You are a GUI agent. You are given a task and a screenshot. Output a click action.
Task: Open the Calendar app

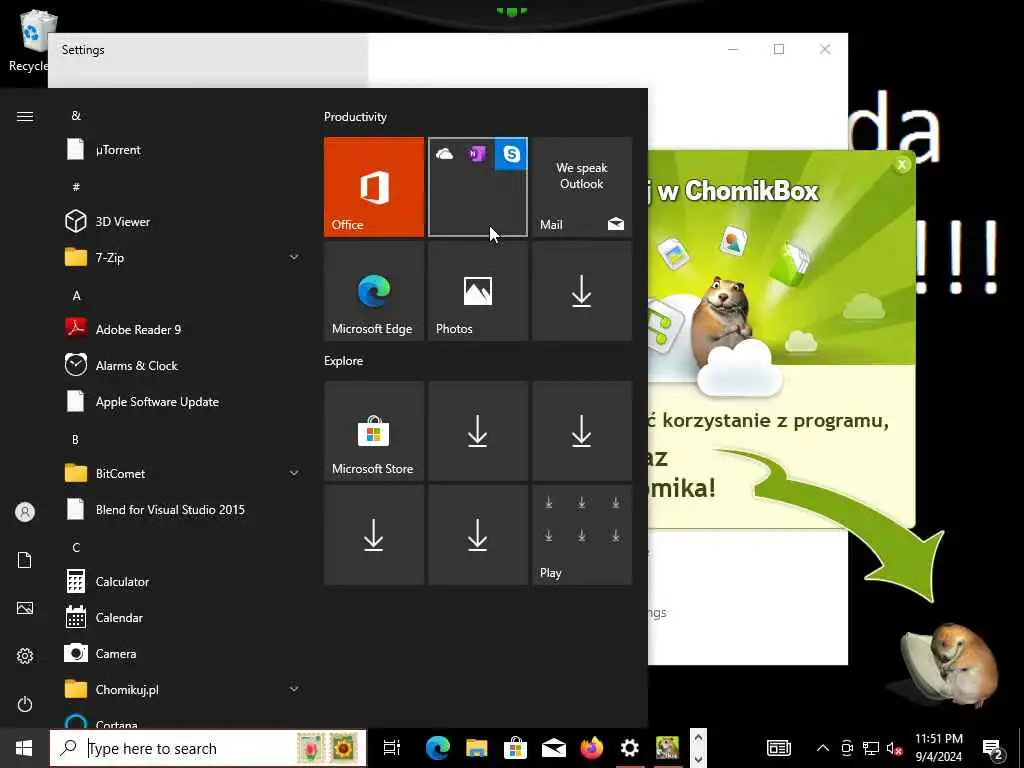point(183,617)
